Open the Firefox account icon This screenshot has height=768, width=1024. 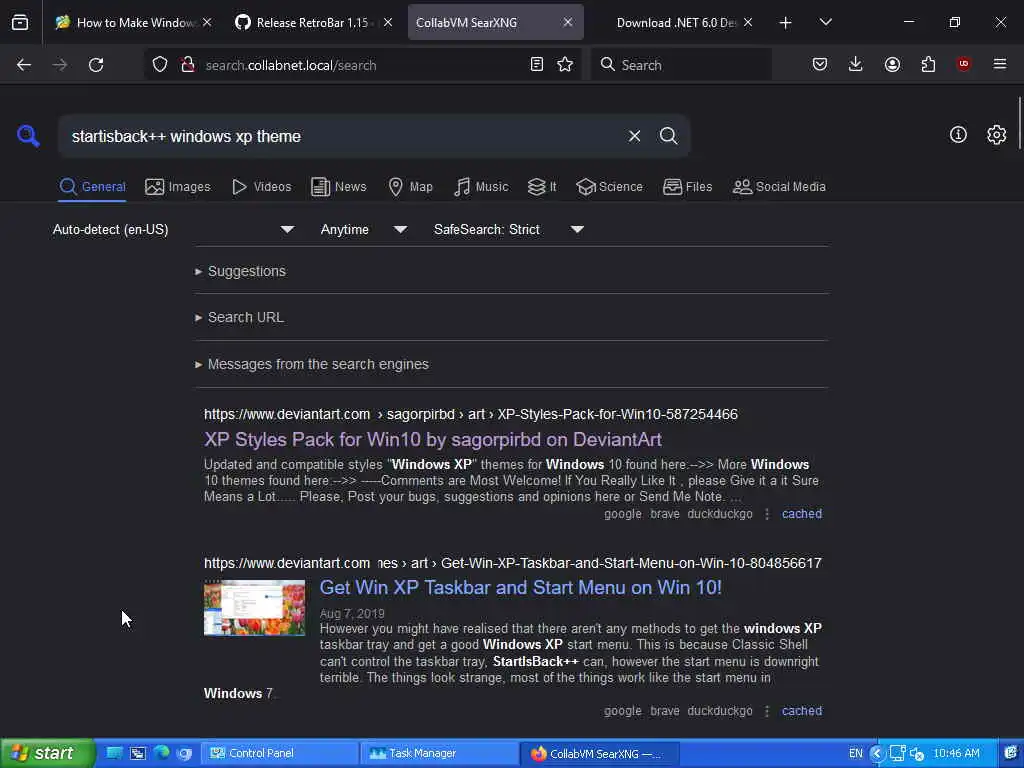pyautogui.click(x=892, y=64)
